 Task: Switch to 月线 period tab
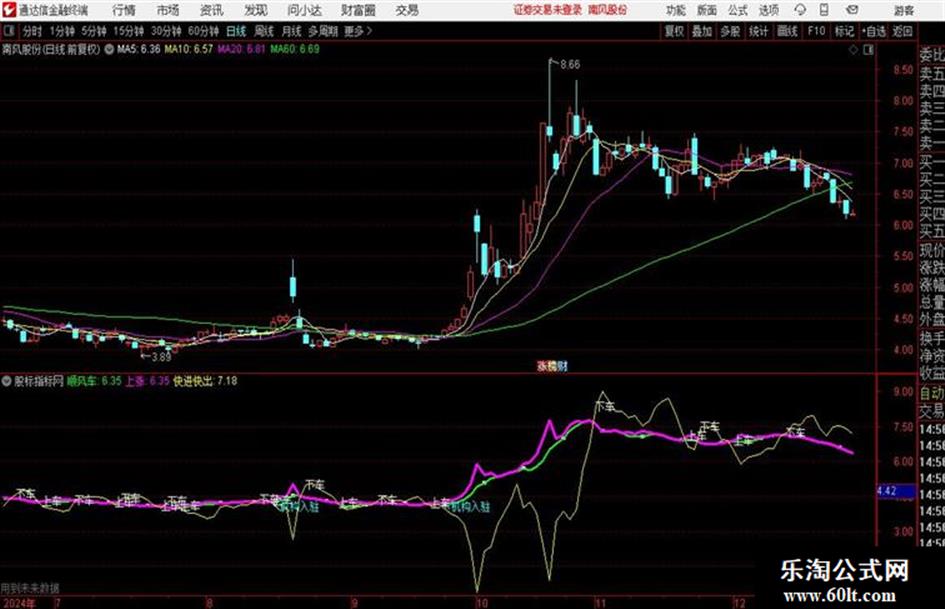click(x=292, y=31)
